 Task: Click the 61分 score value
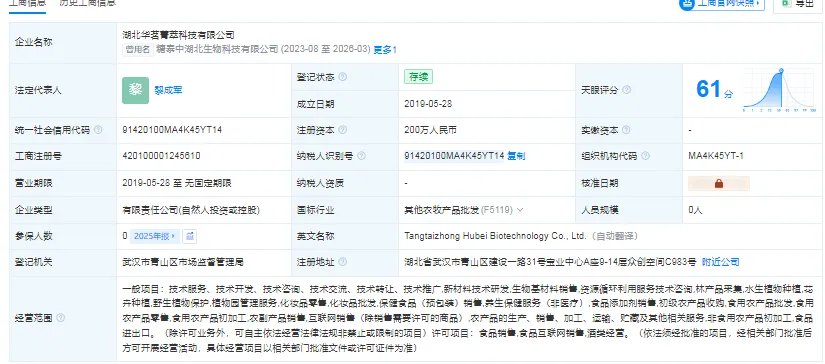click(714, 90)
